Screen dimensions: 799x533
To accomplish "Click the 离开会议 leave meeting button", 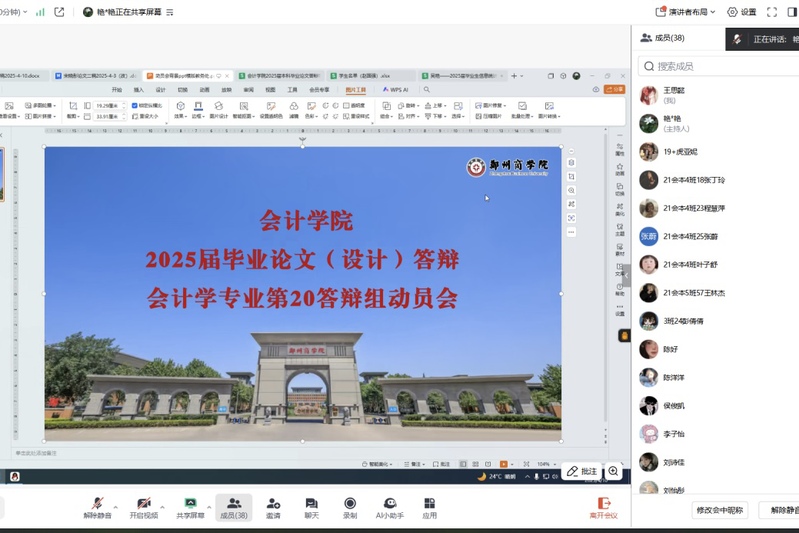I will (603, 508).
